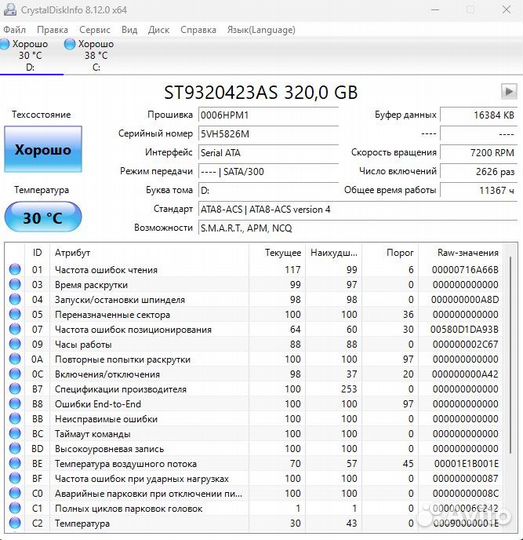523x540 pixels.
Task: Click the Хорошо health status button
Action: click(43, 149)
